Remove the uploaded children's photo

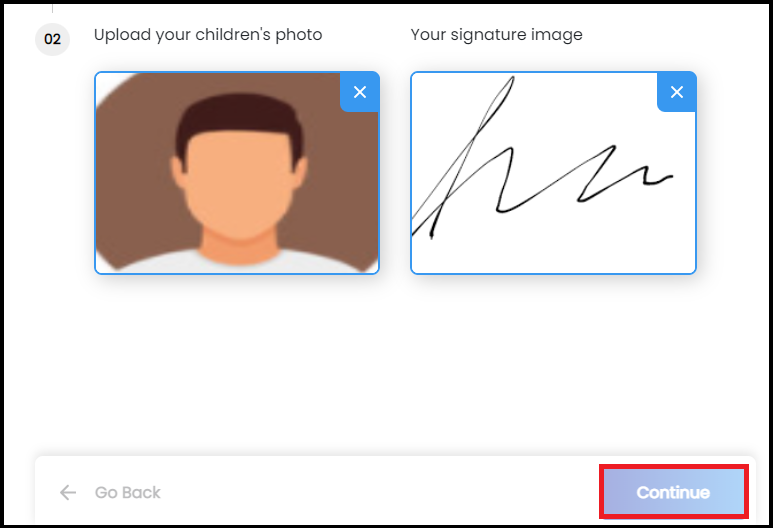click(359, 92)
